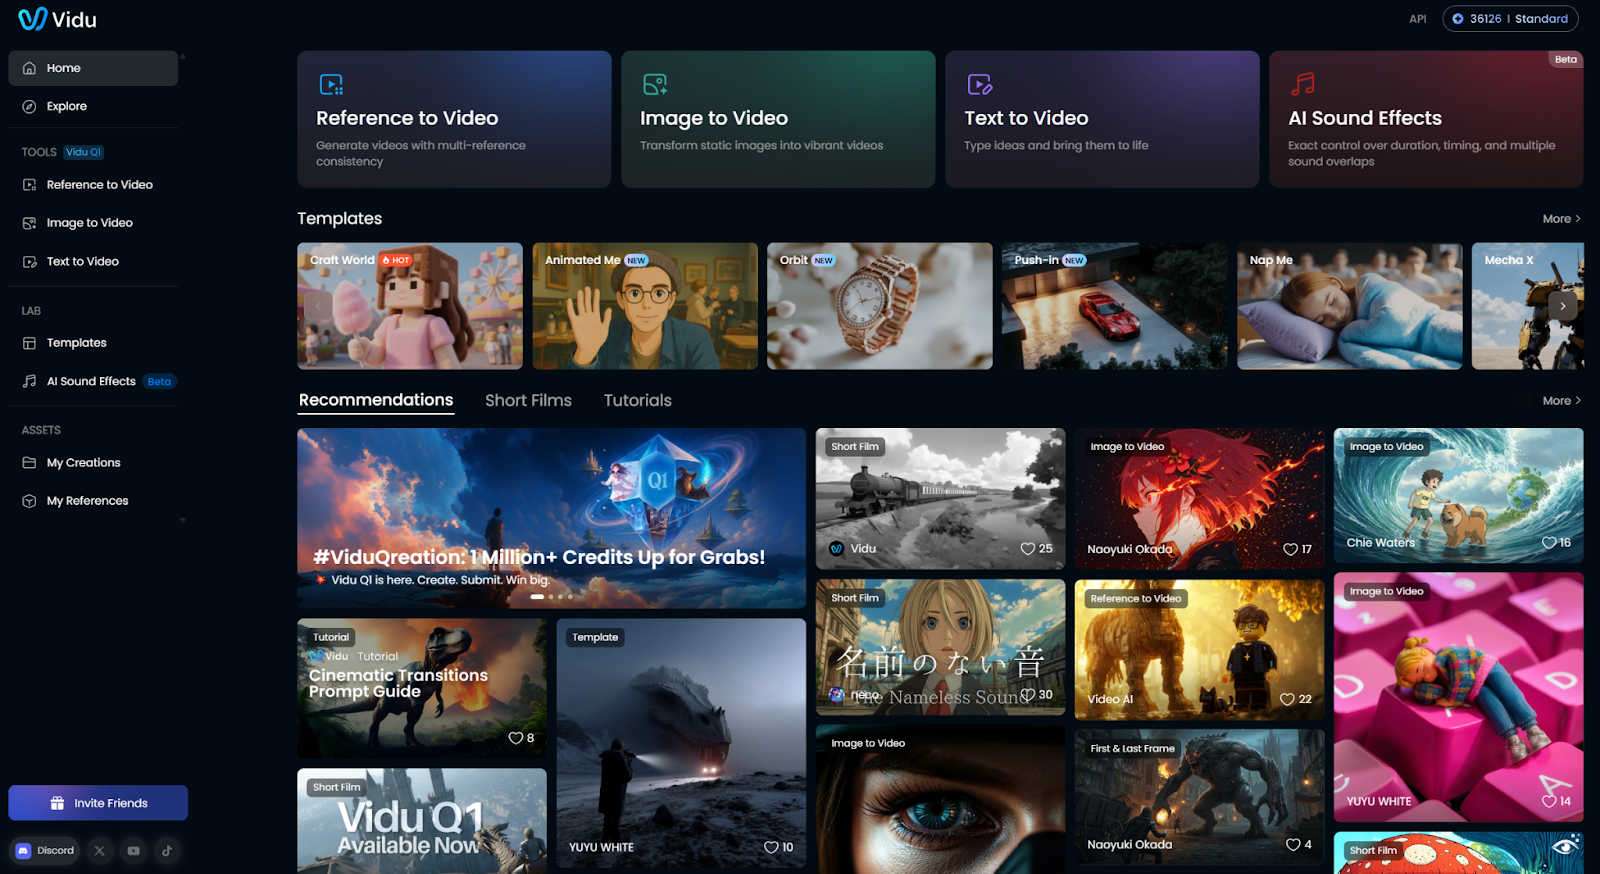Like the Vidu train short film

(1027, 549)
